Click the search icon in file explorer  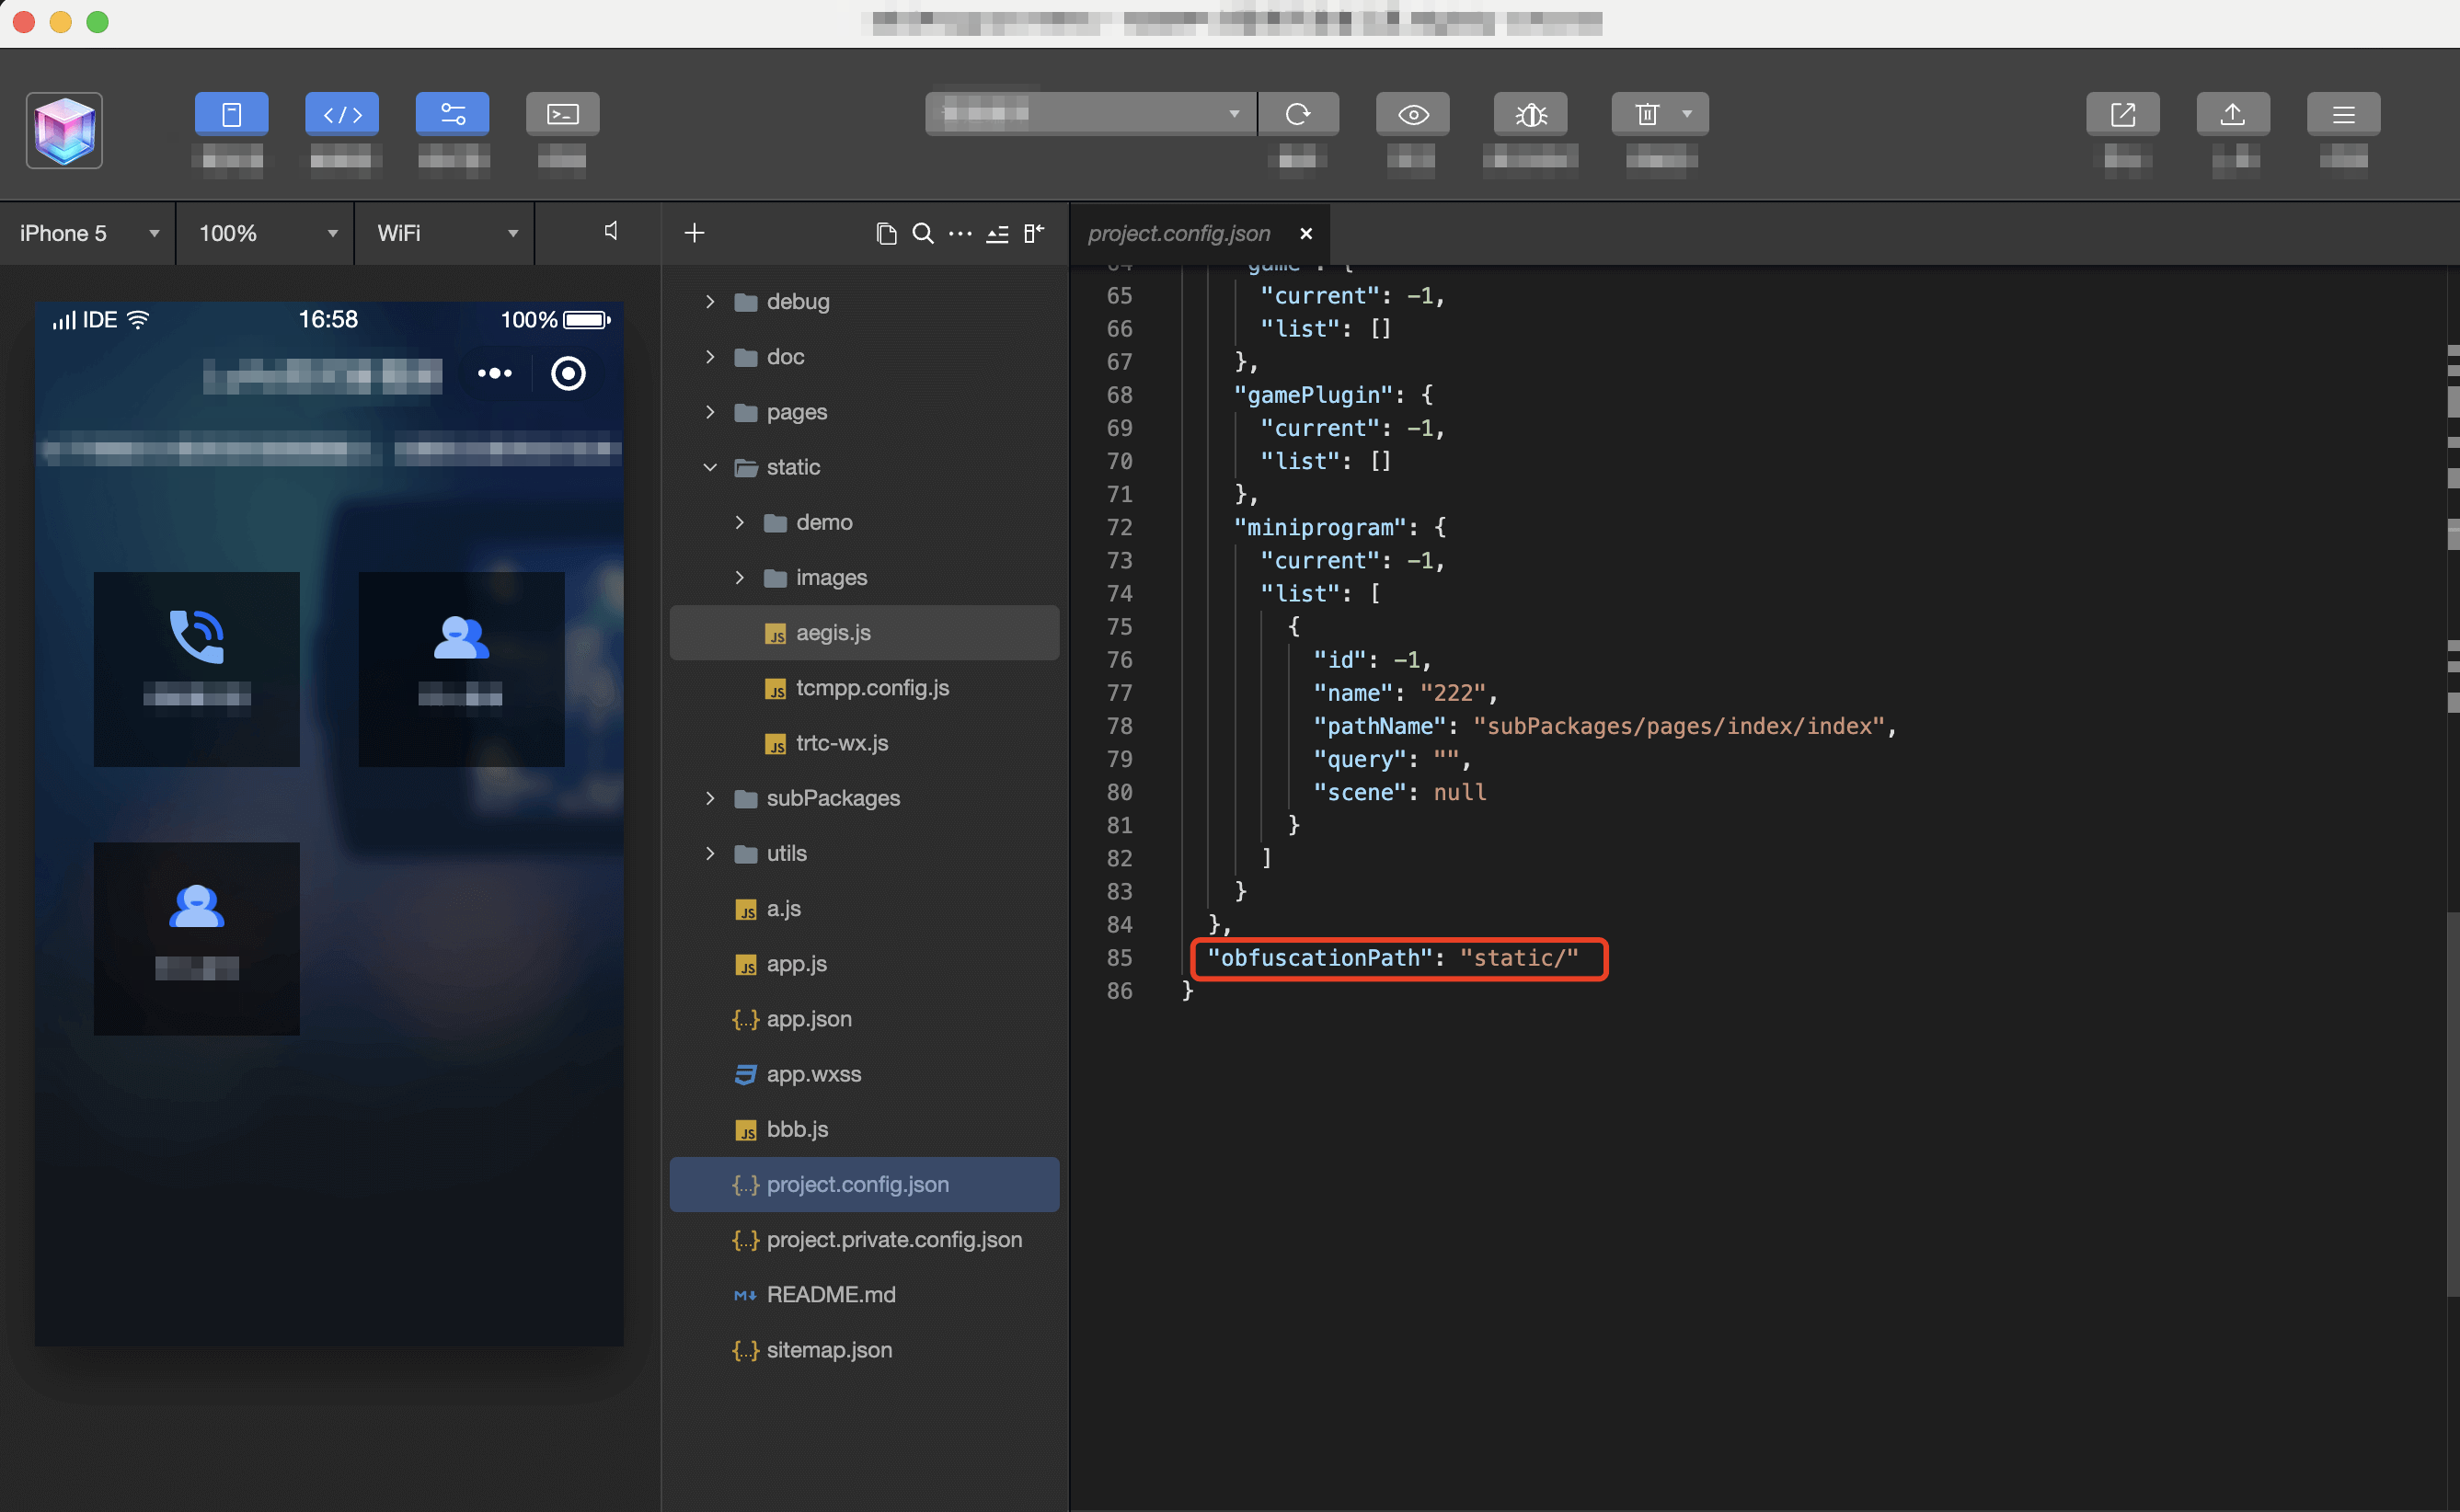923,233
